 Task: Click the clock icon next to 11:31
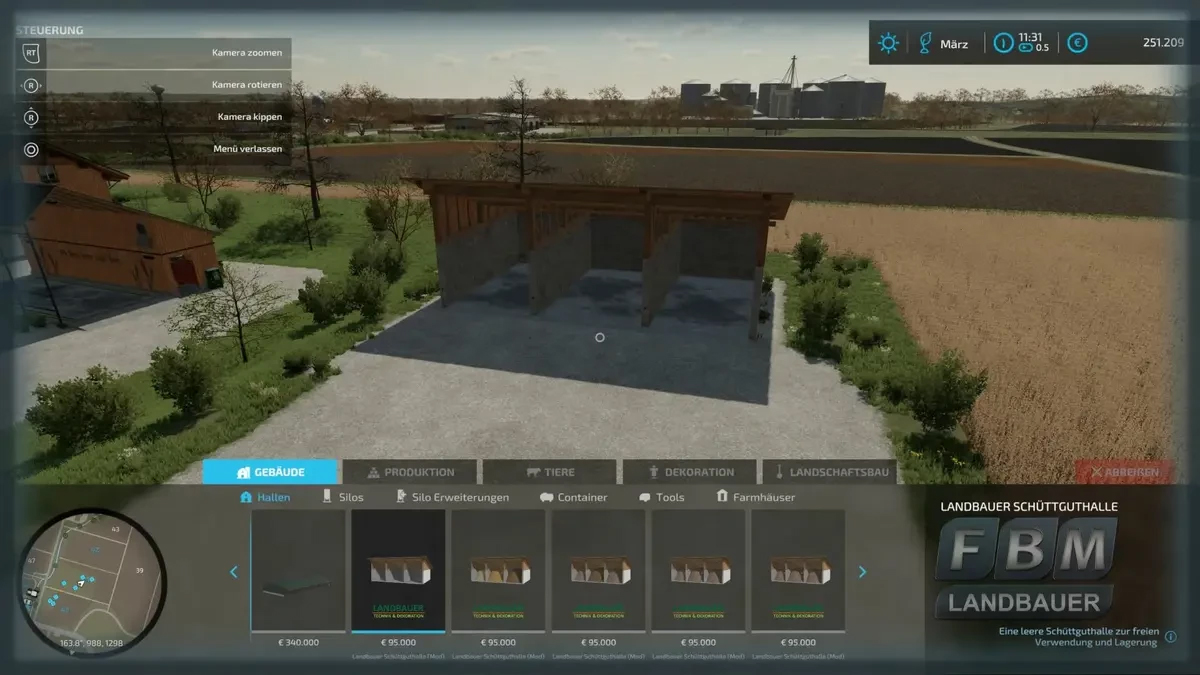1003,43
